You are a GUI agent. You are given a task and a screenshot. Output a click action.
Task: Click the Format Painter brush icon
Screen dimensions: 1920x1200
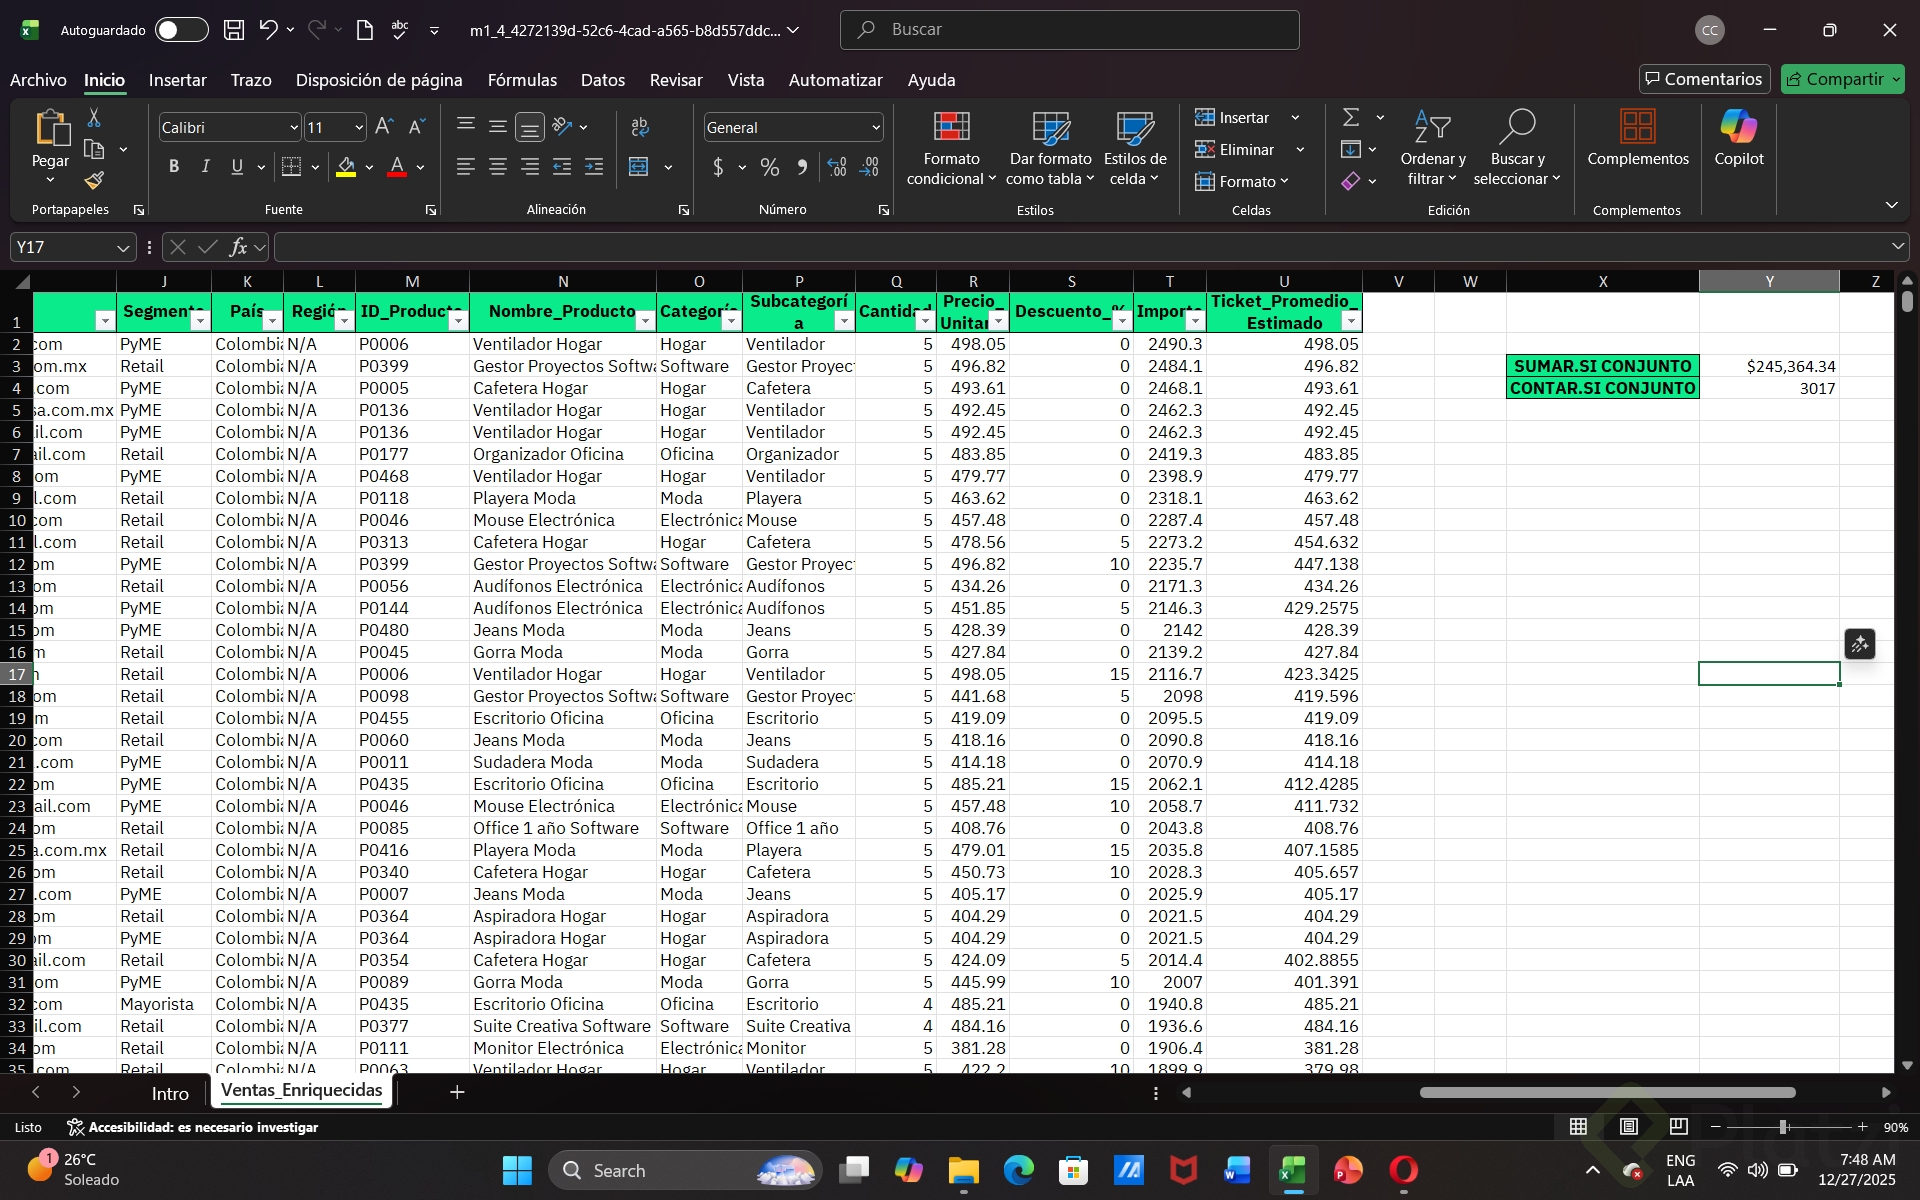tap(94, 181)
